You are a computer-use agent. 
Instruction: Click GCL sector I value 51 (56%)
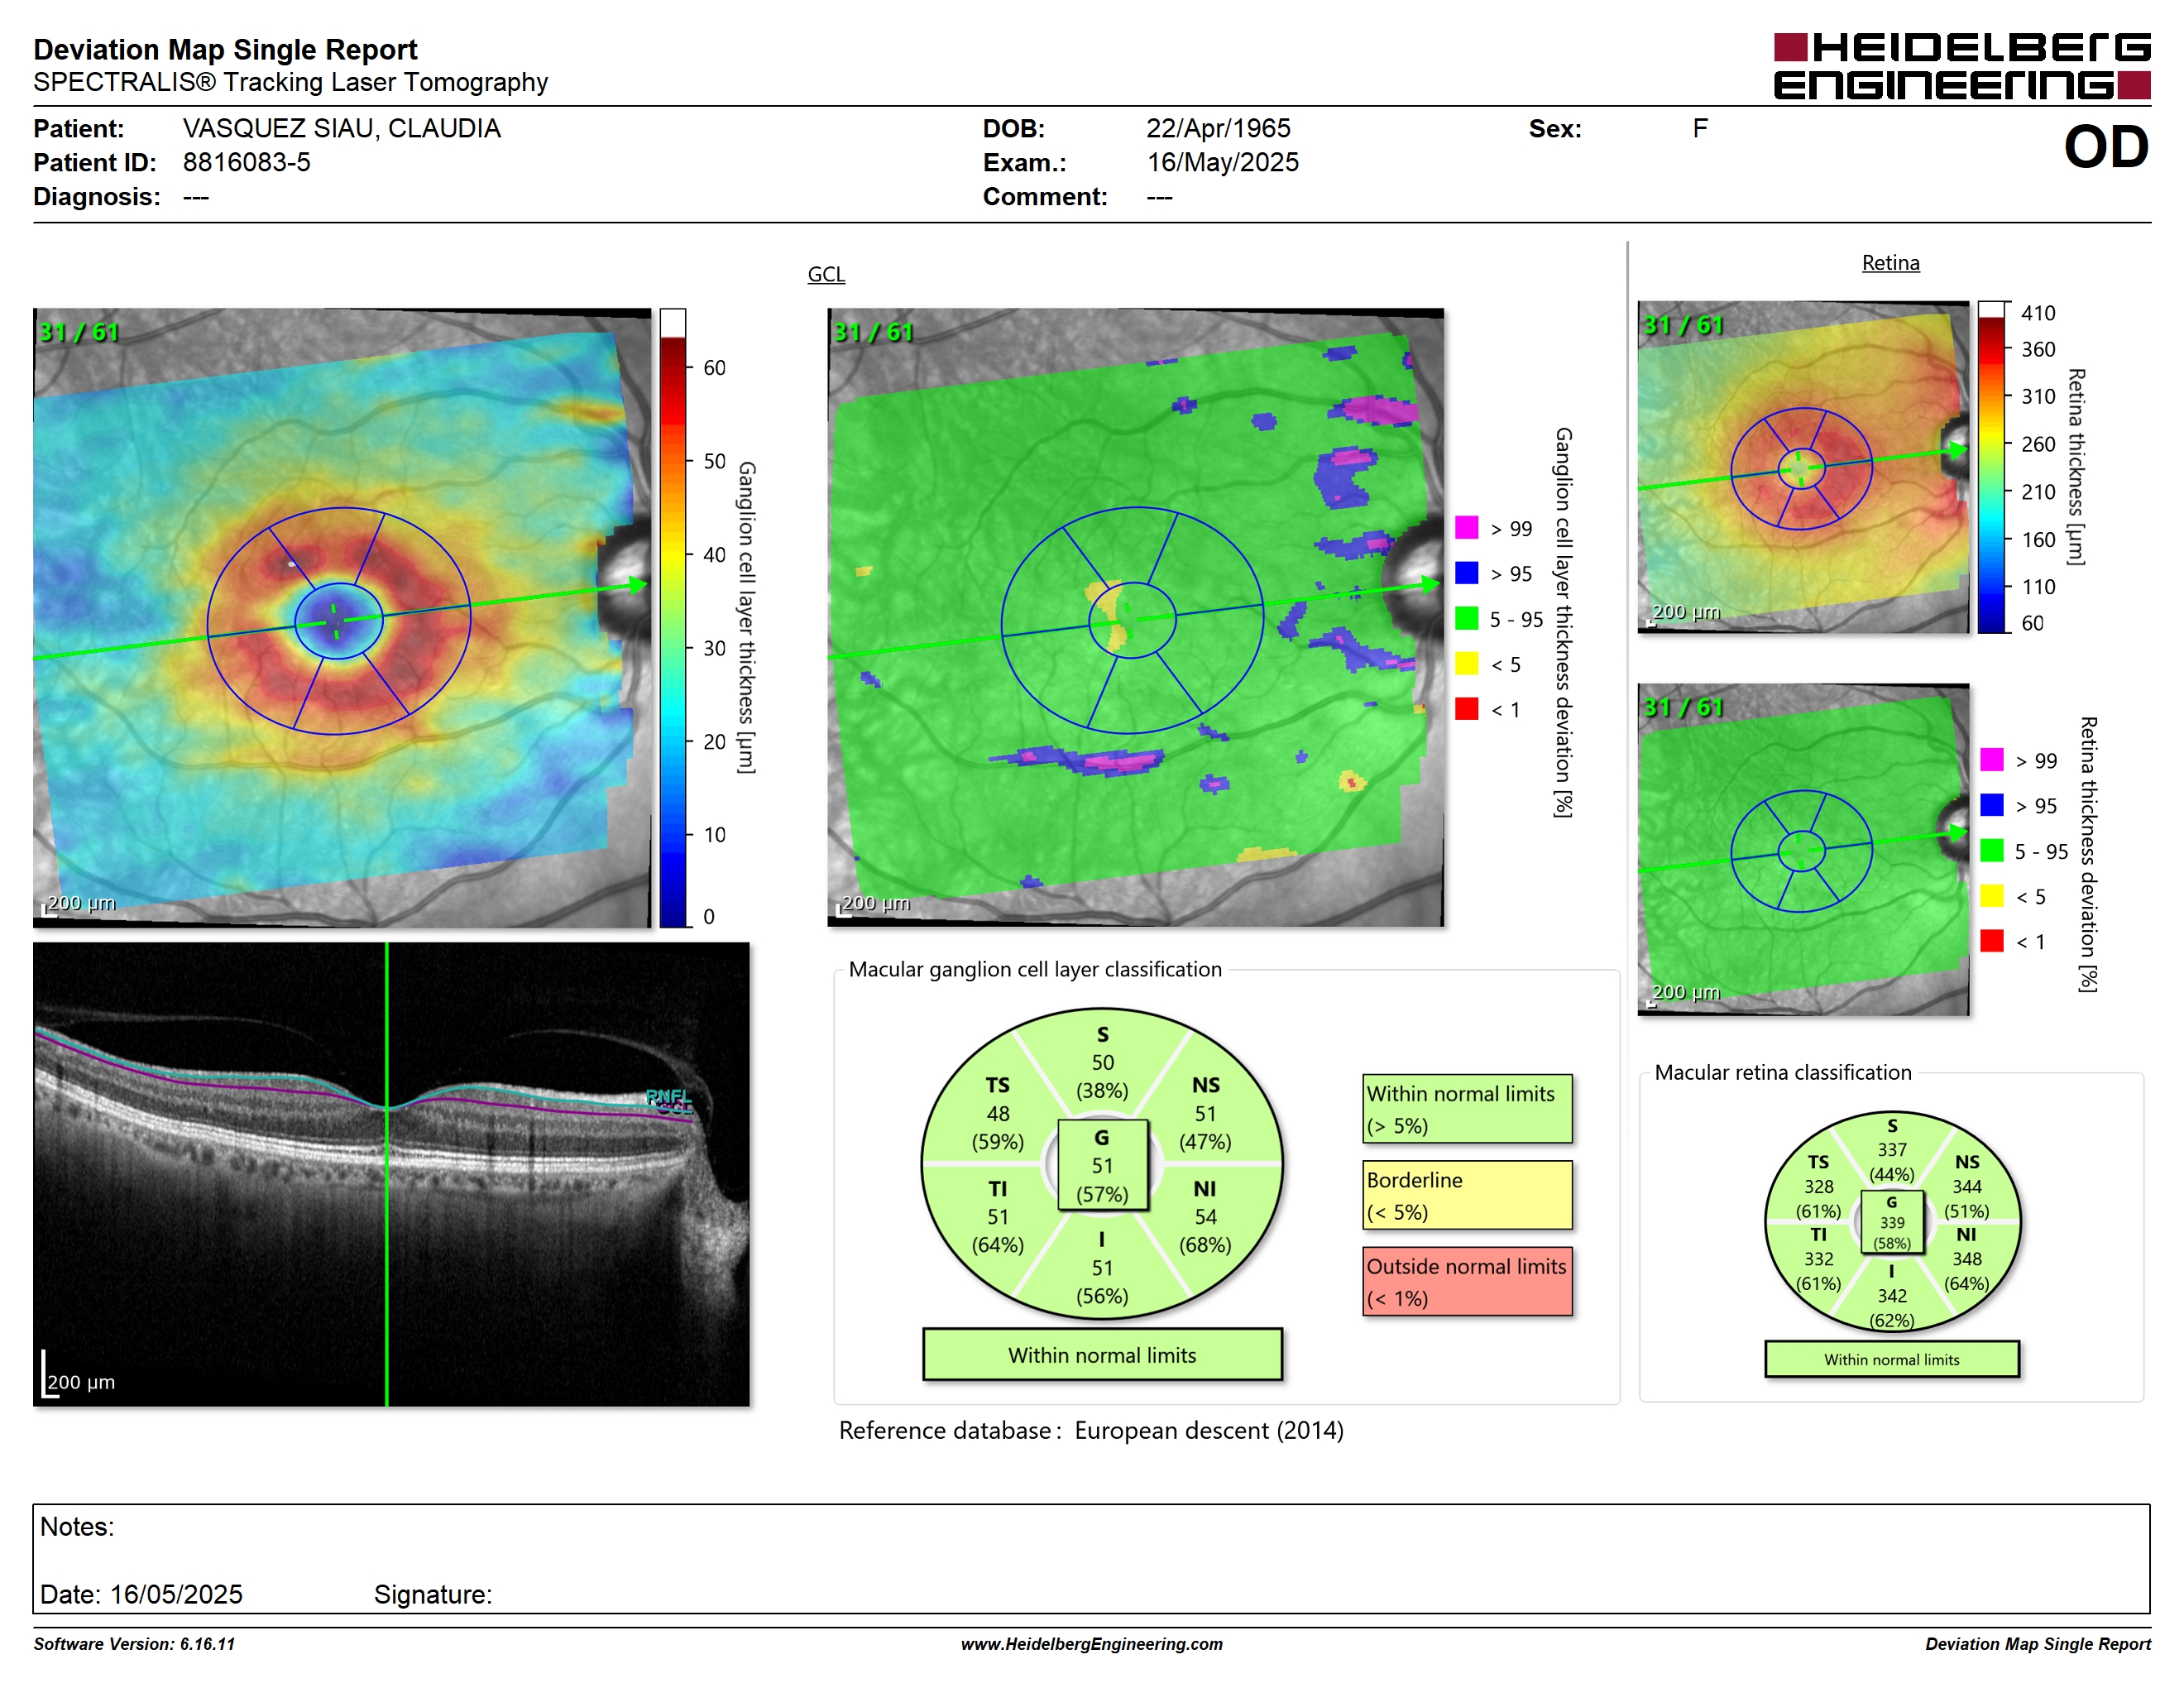click(x=1102, y=1281)
